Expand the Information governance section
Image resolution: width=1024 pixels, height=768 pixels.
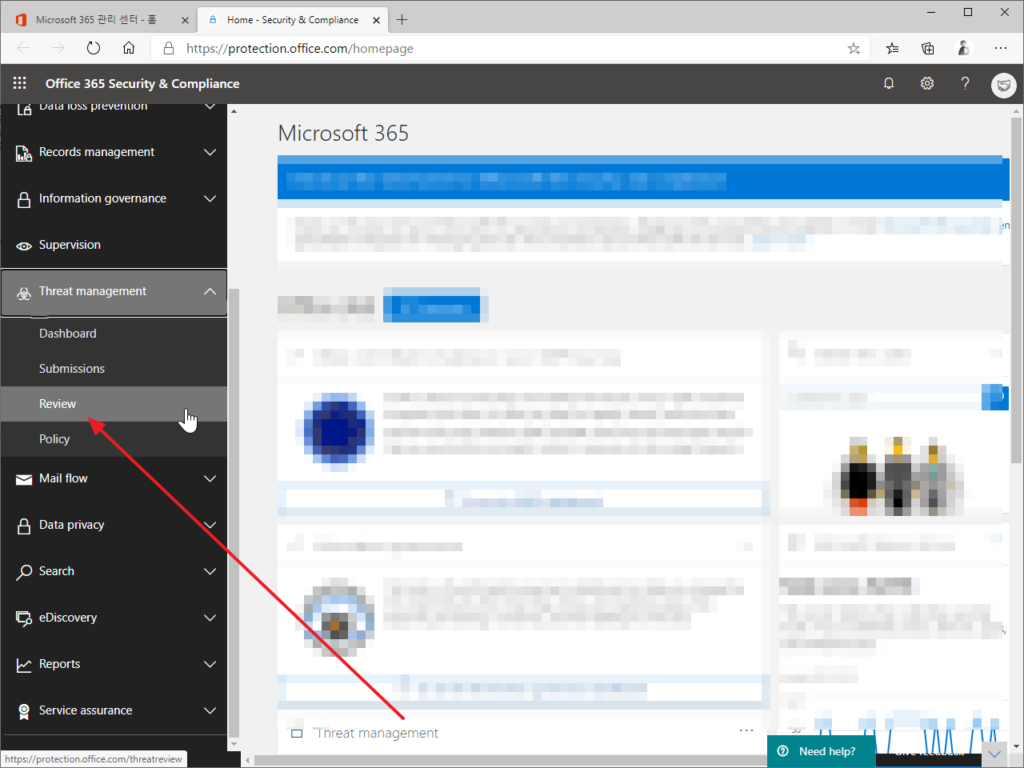[x=210, y=198]
